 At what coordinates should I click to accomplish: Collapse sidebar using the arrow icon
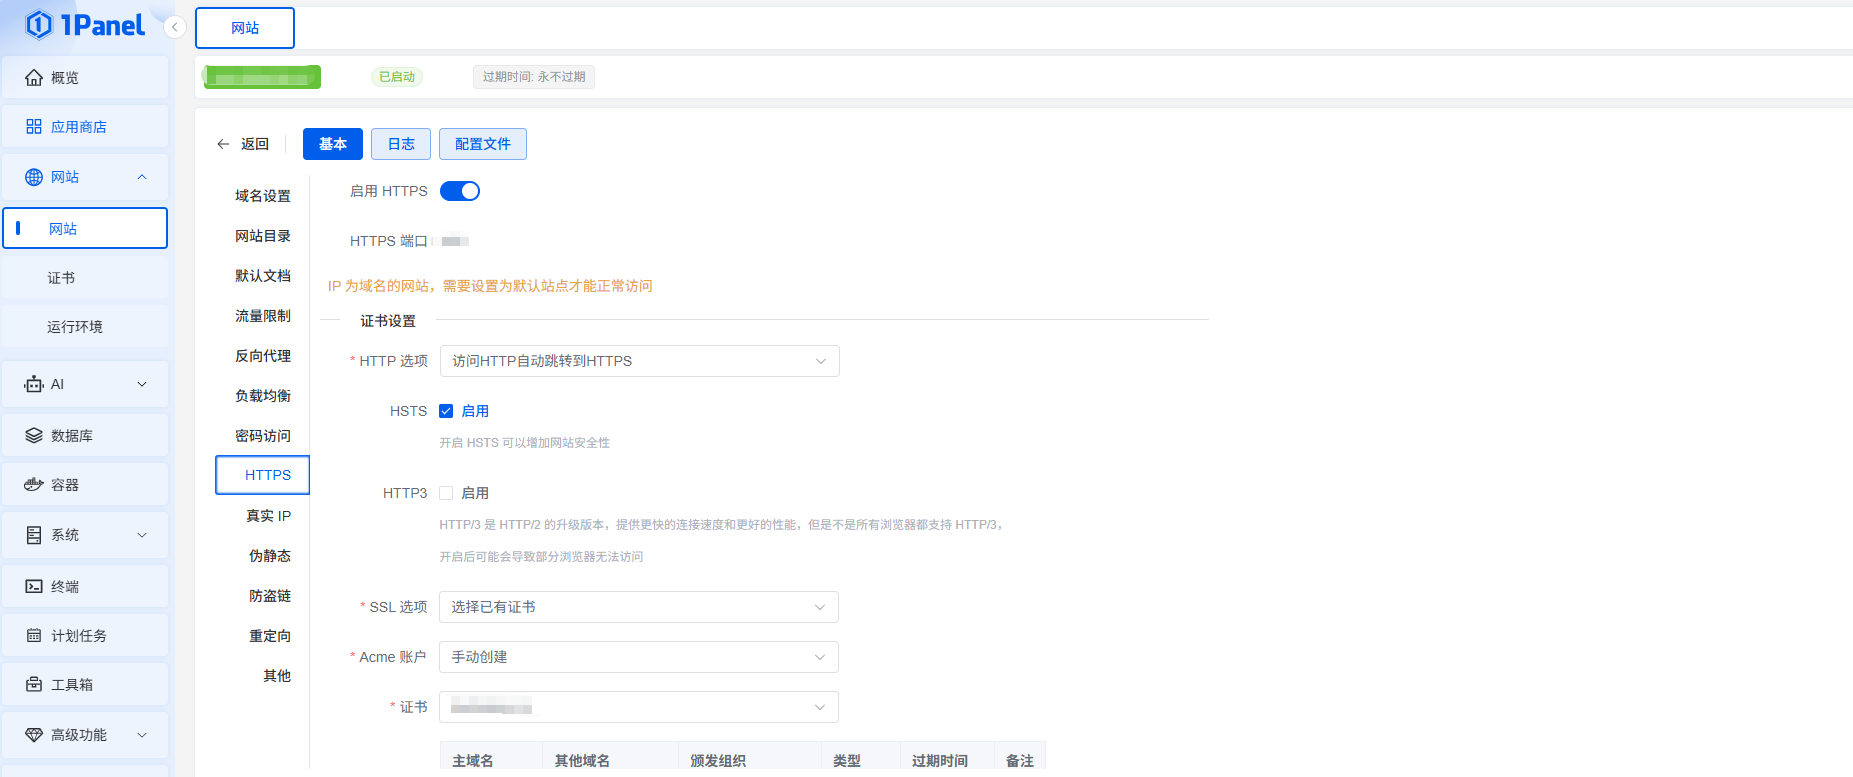[175, 27]
